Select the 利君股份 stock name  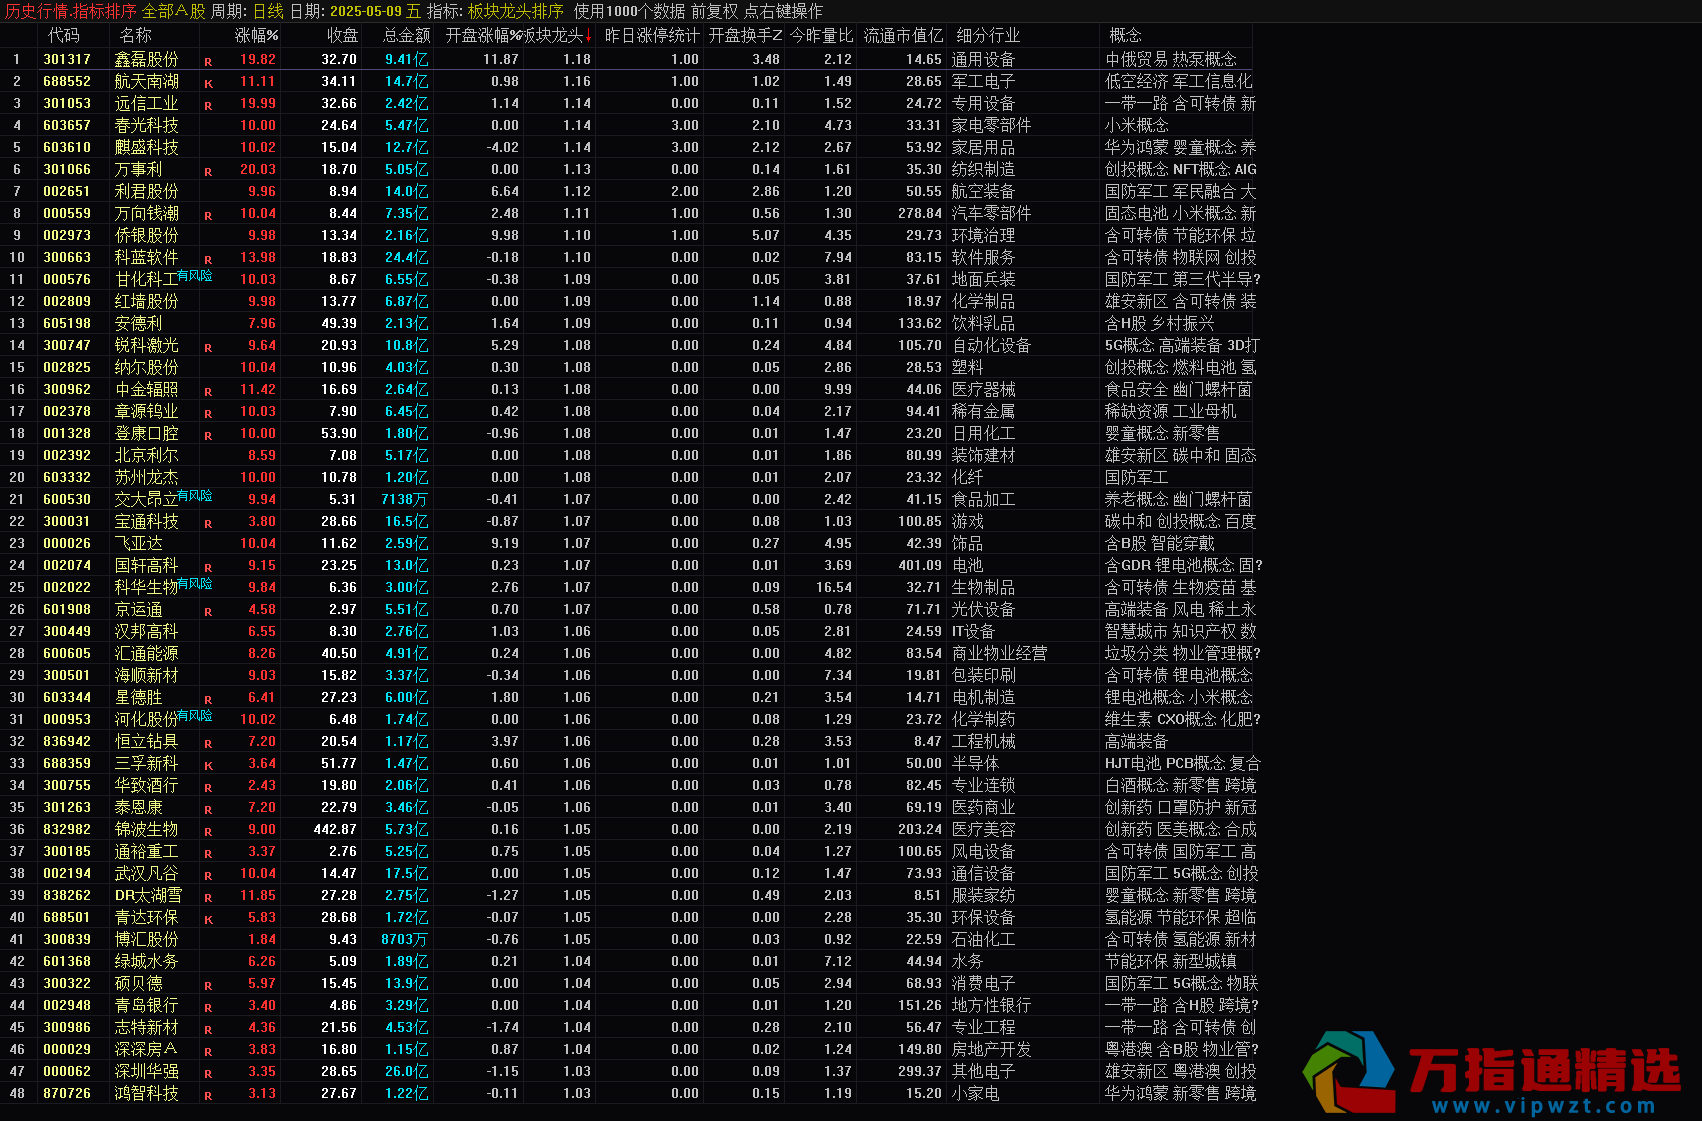tap(146, 191)
